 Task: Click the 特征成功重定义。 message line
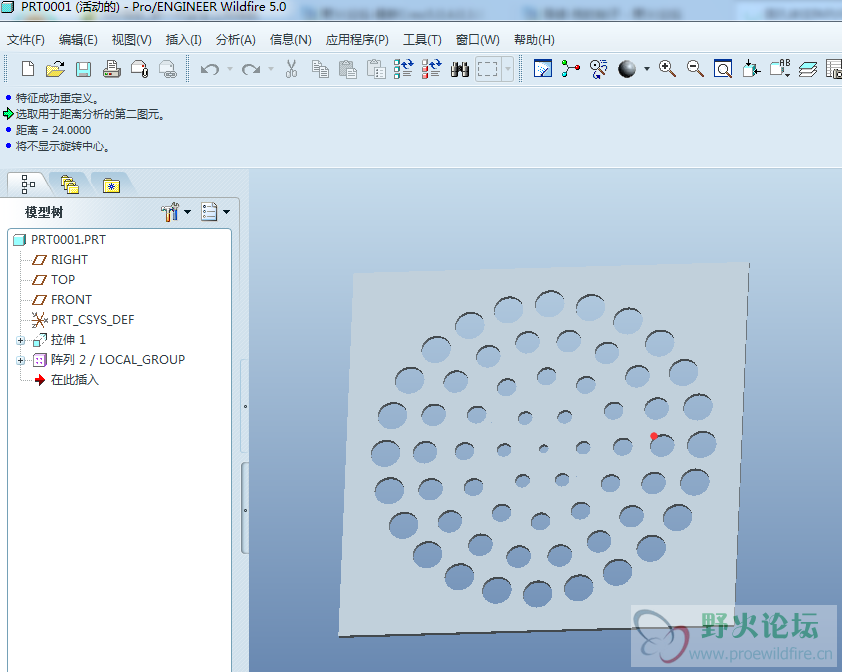tap(57, 98)
